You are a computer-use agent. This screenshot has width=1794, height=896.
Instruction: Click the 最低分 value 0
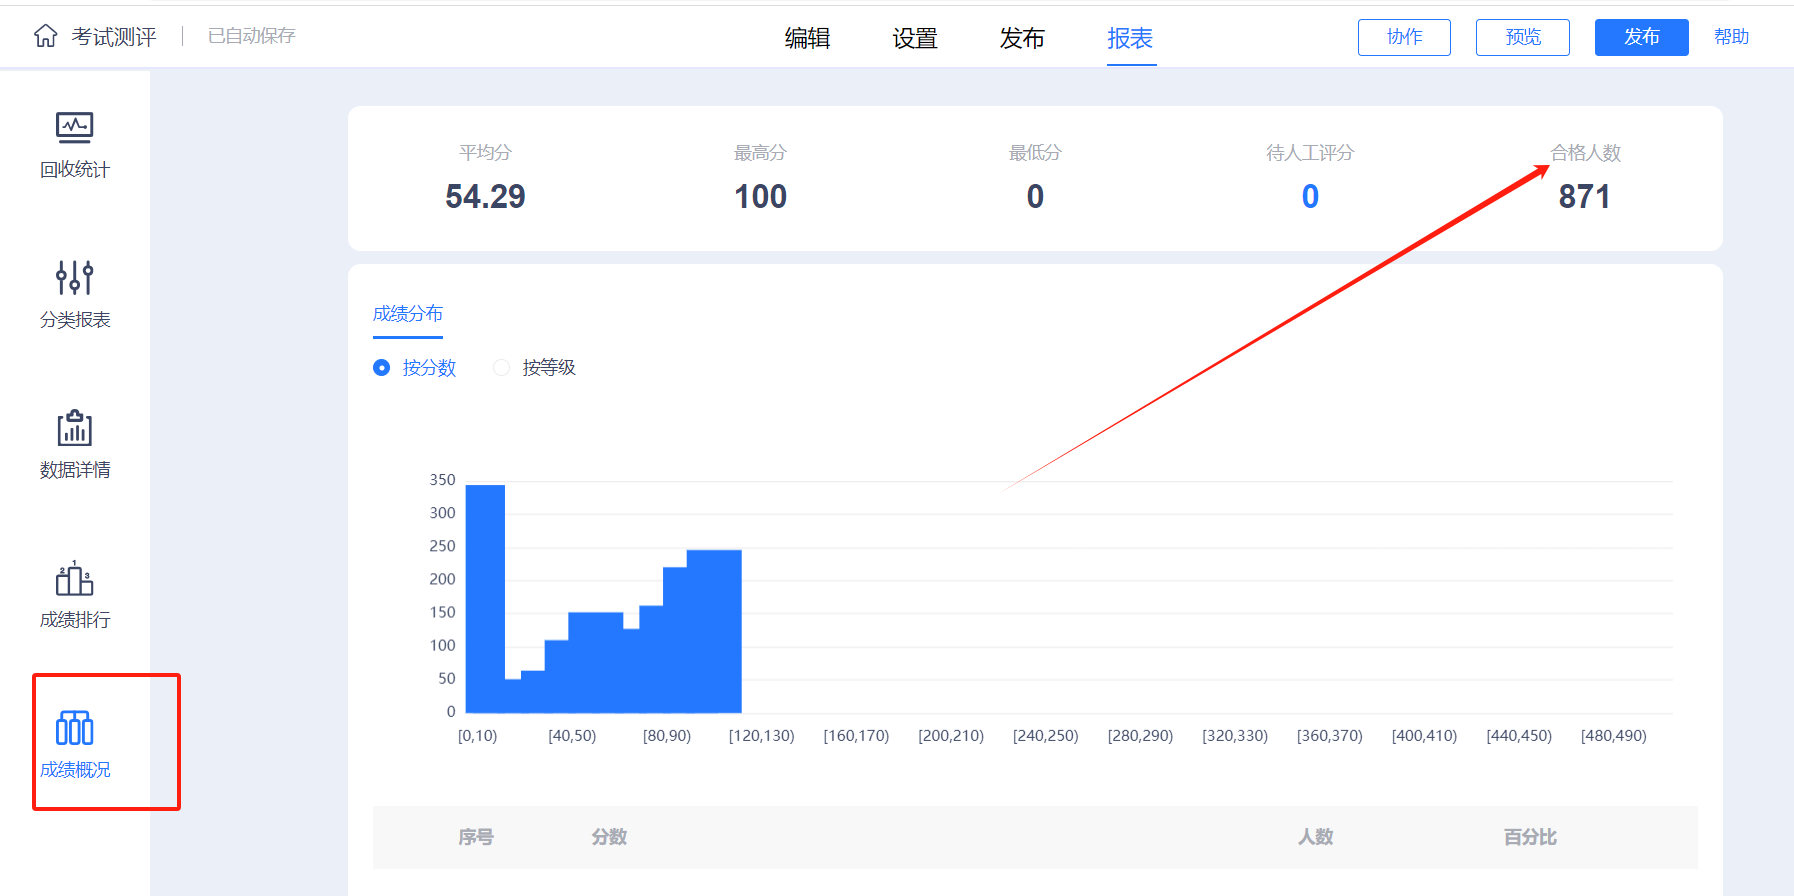point(1035,197)
